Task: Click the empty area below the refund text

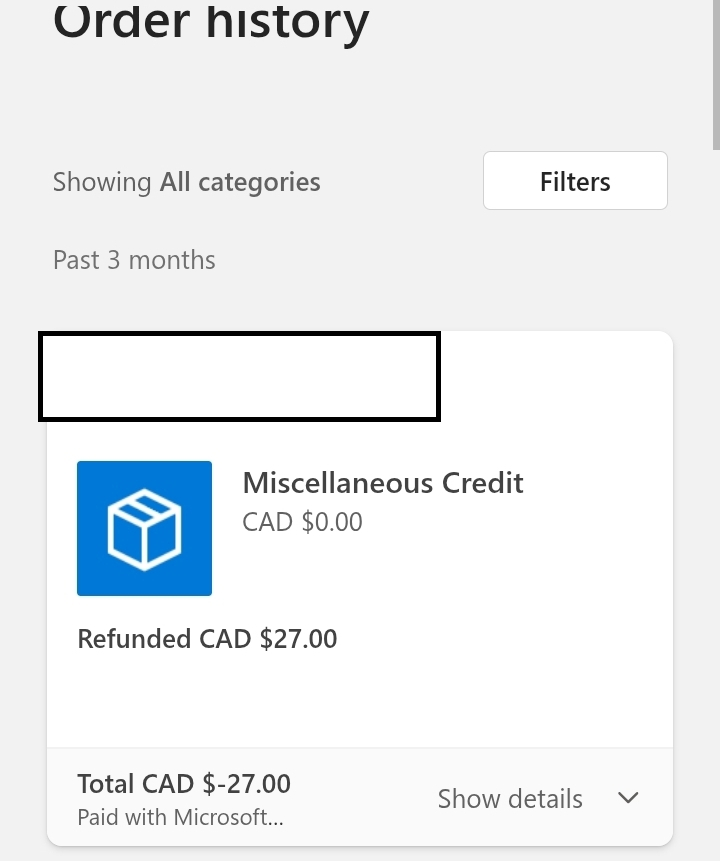Action: 360,700
